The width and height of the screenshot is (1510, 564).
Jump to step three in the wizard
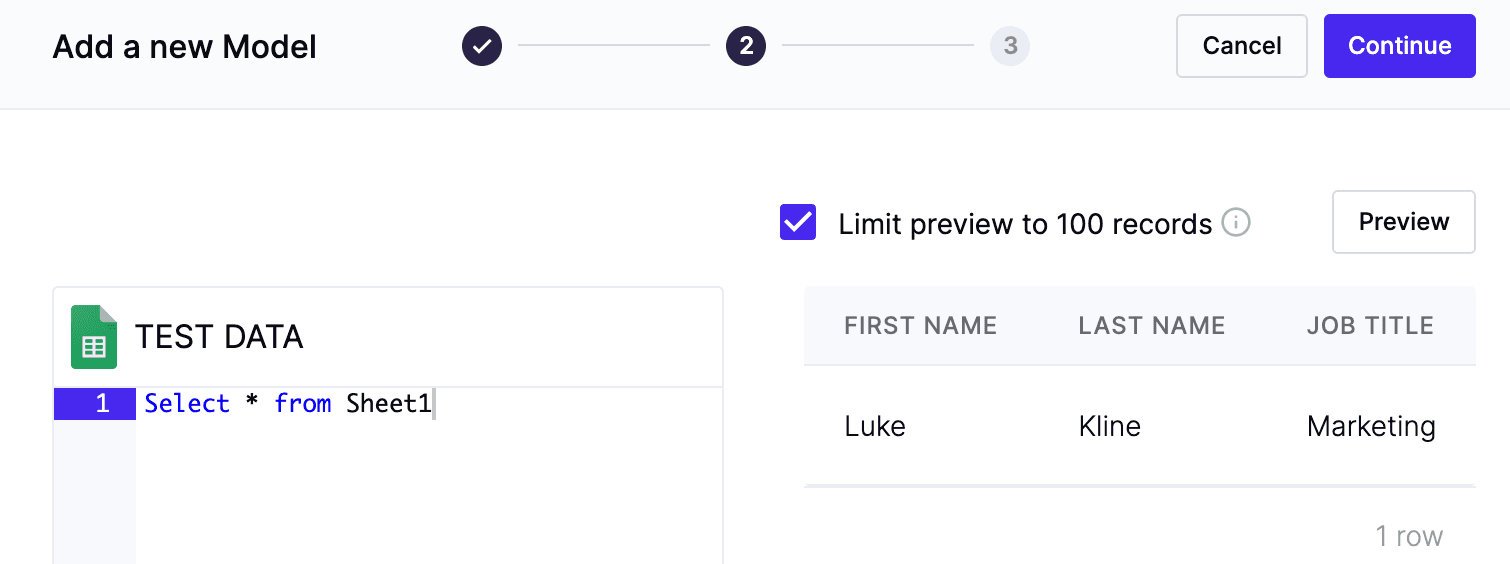click(1010, 46)
